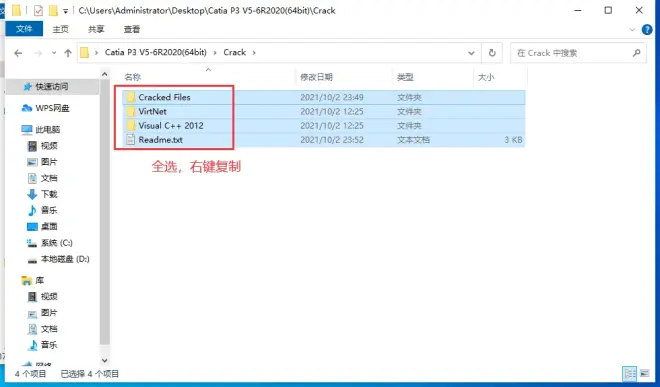Click the VirtNet name text
660x387 pixels.
pos(152,112)
